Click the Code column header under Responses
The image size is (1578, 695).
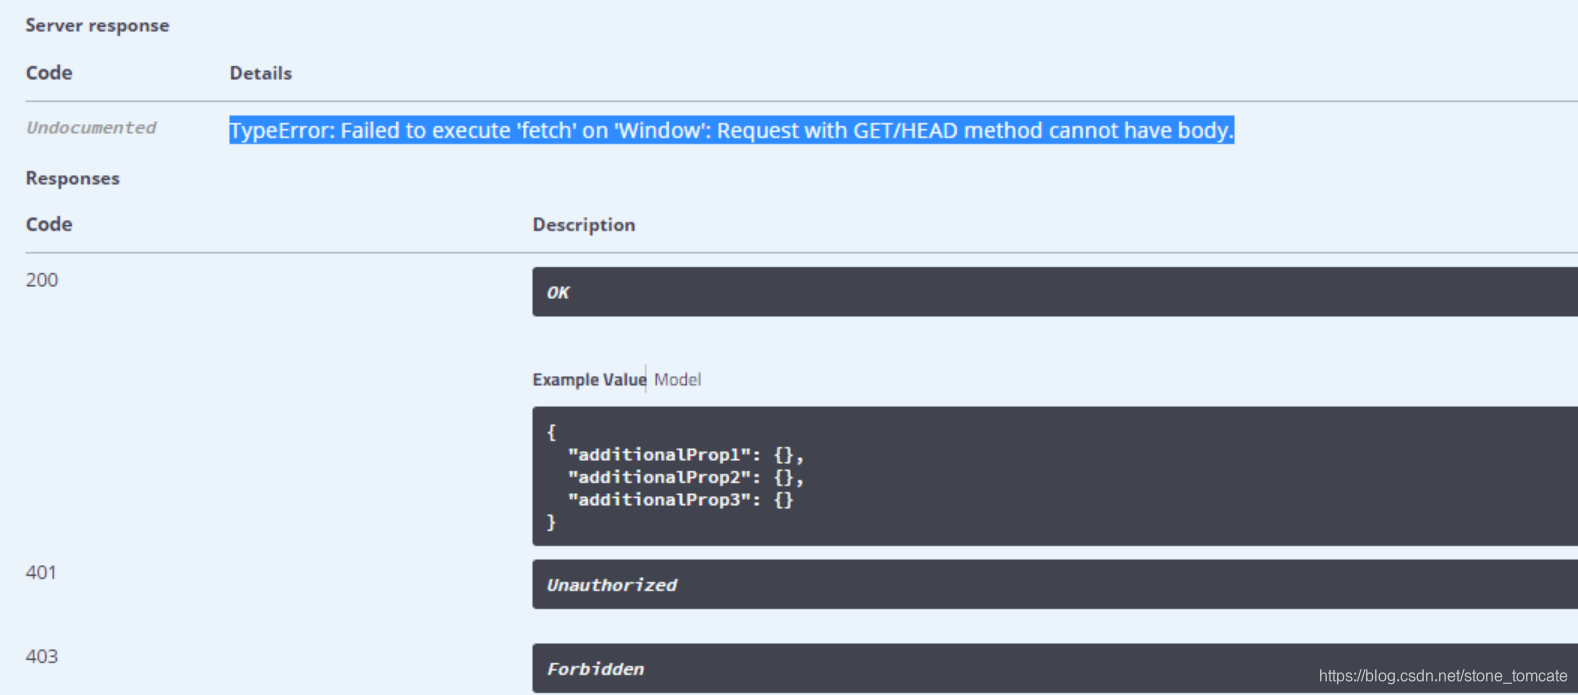[48, 224]
